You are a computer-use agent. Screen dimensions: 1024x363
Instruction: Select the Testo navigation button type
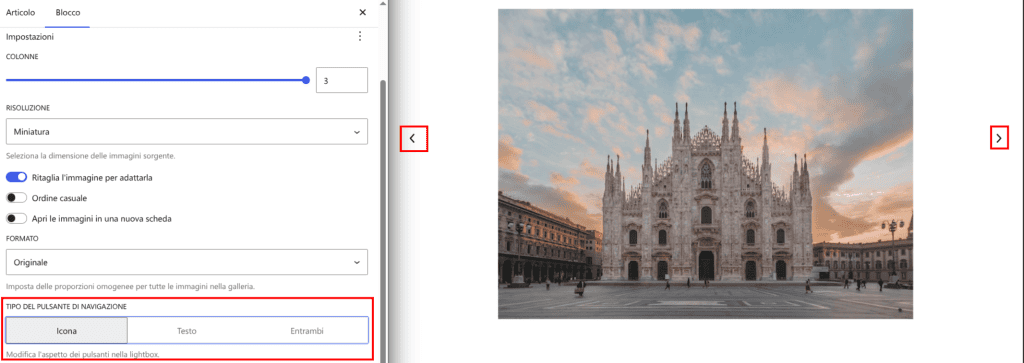coord(187,331)
